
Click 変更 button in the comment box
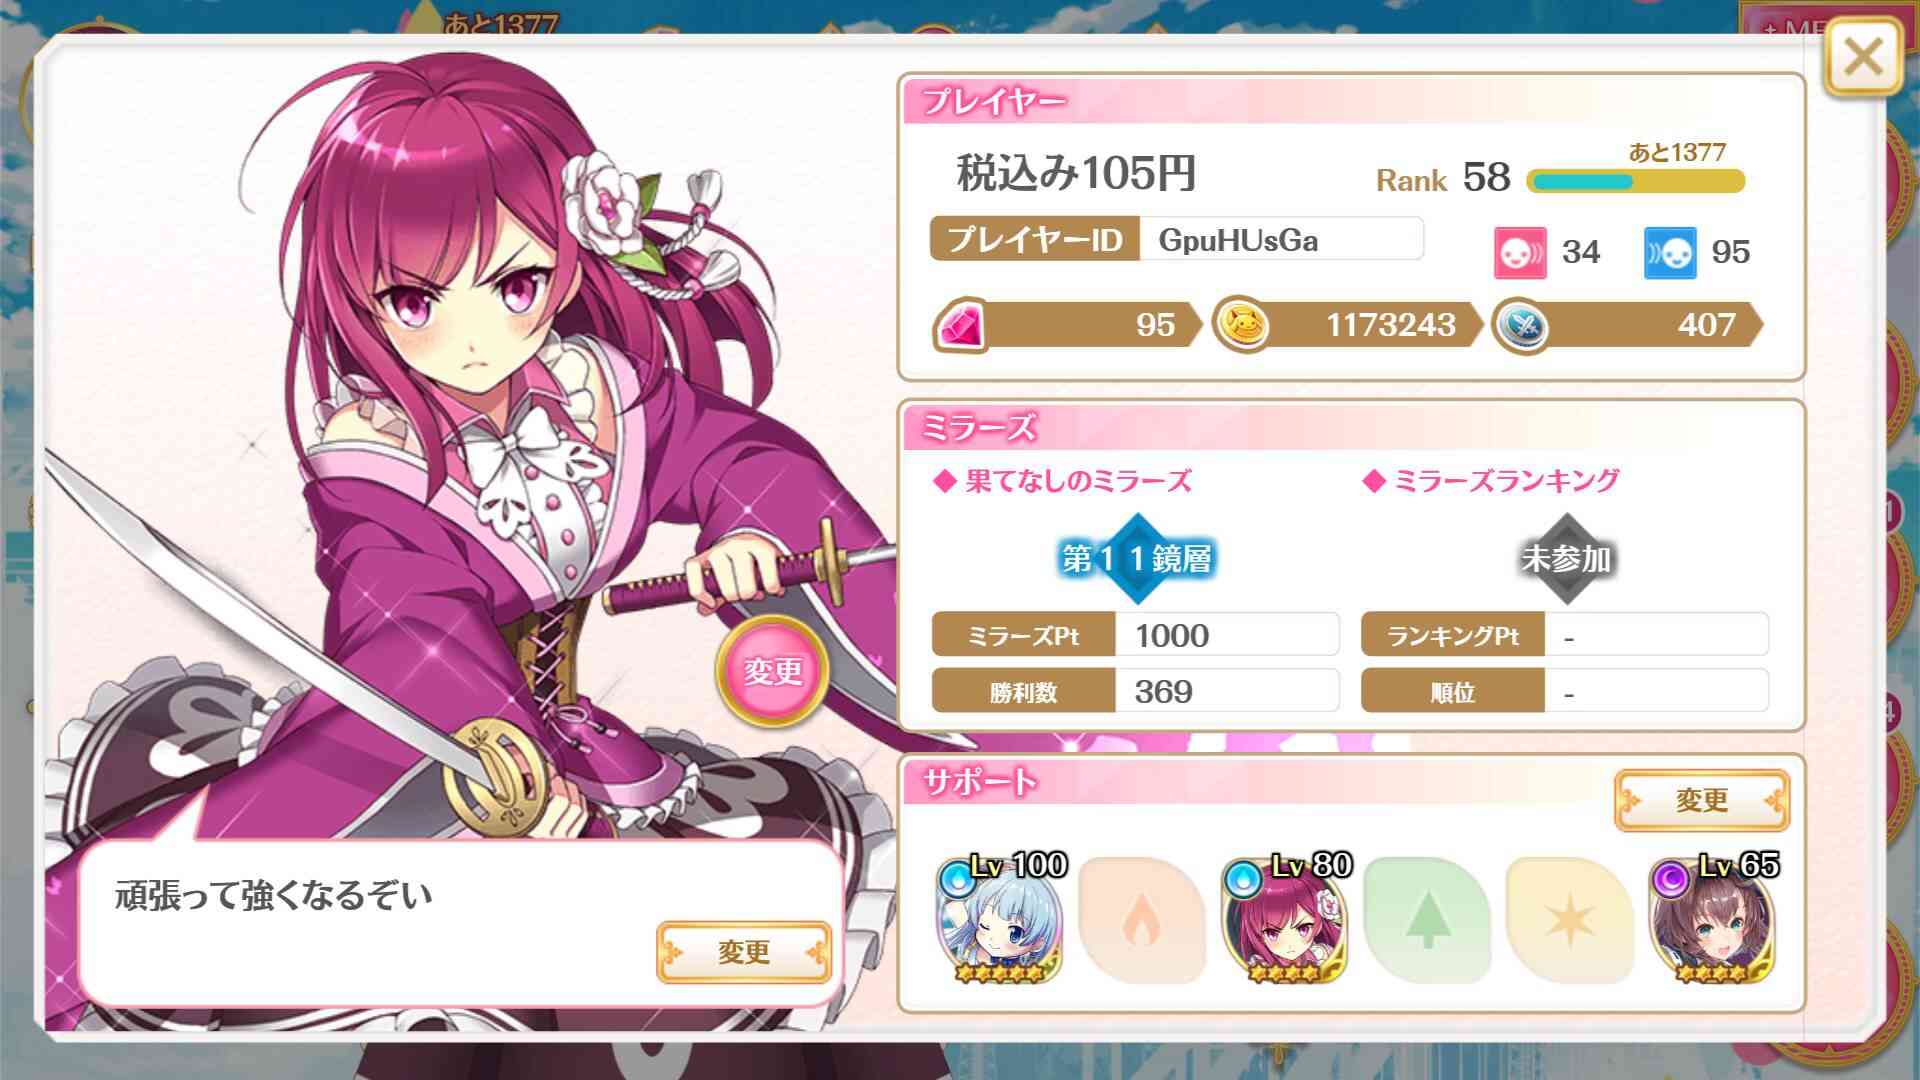[x=743, y=952]
